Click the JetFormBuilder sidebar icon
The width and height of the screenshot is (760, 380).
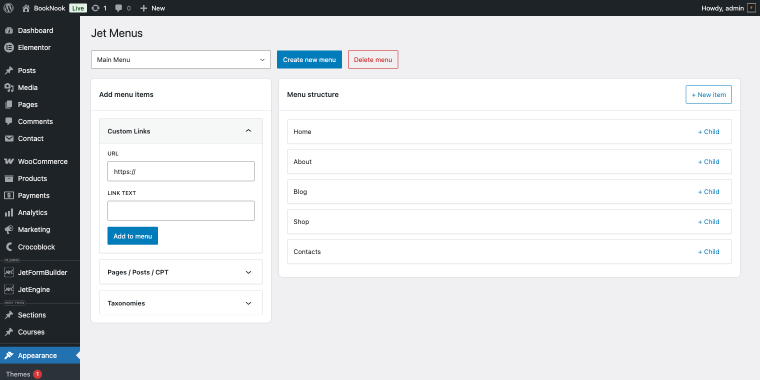pos(9,272)
